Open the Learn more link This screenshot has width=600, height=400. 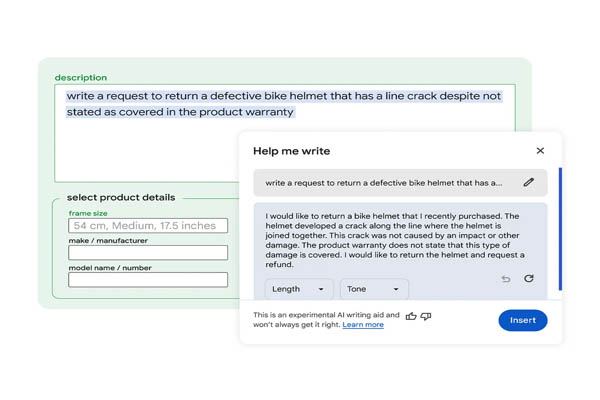click(363, 325)
